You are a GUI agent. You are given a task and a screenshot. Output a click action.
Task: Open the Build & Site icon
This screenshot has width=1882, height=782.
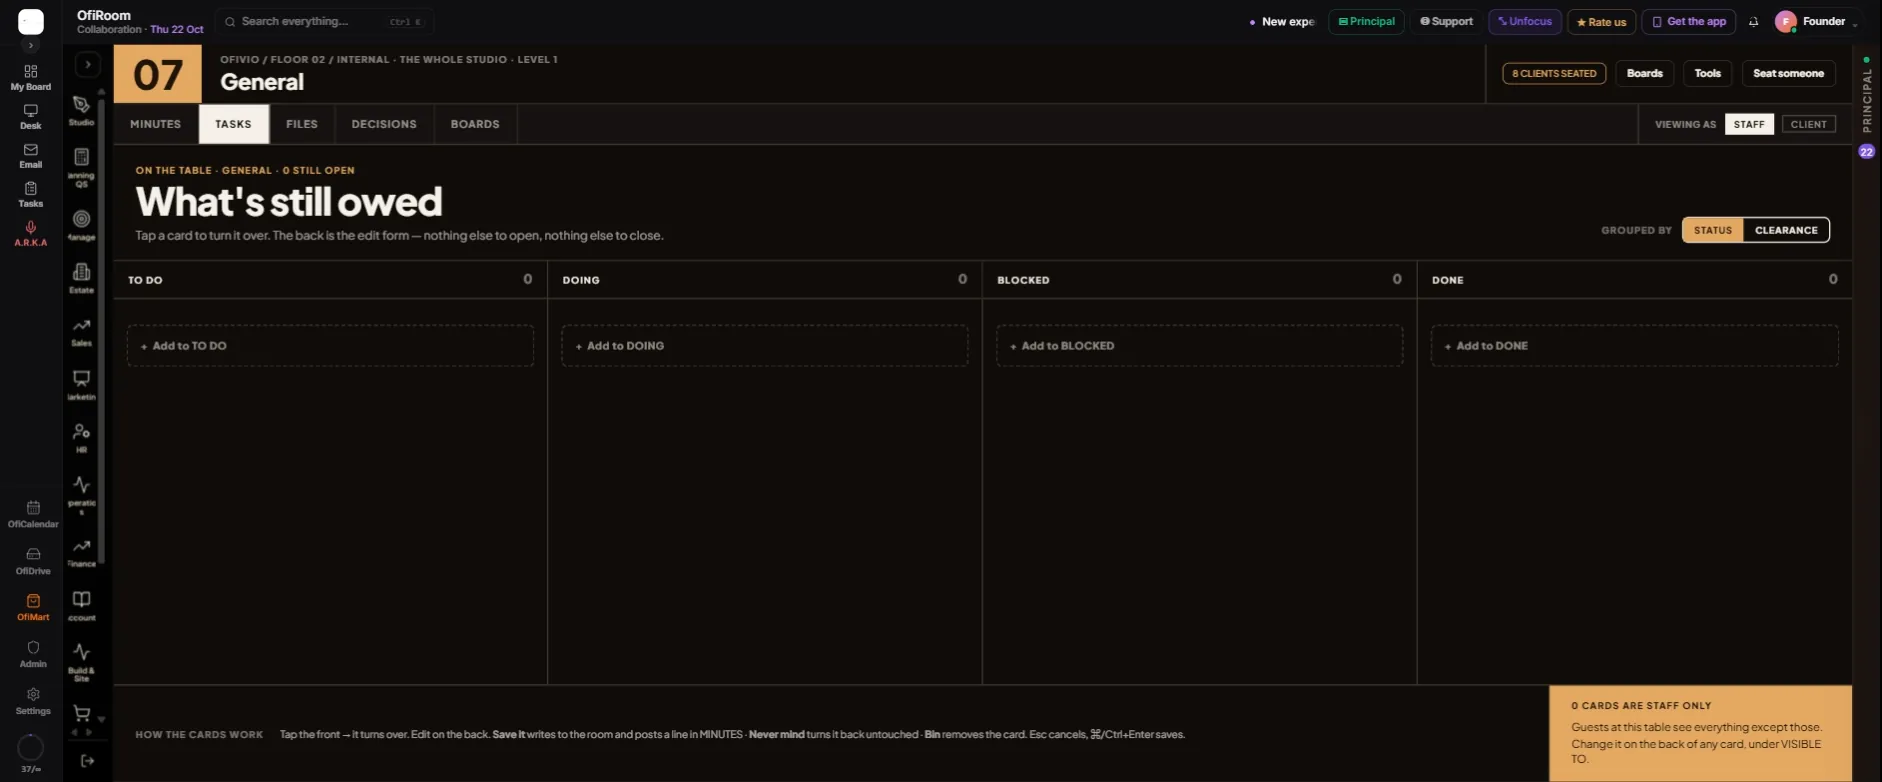(82, 661)
